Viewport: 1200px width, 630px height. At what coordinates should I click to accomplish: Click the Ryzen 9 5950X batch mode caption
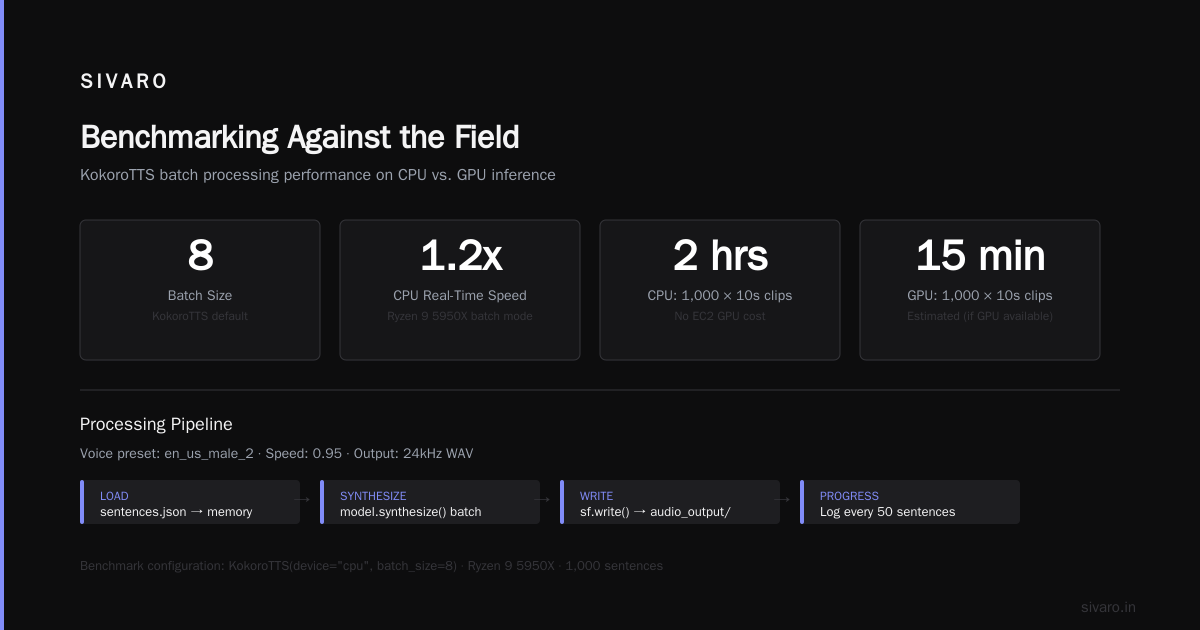coord(460,316)
